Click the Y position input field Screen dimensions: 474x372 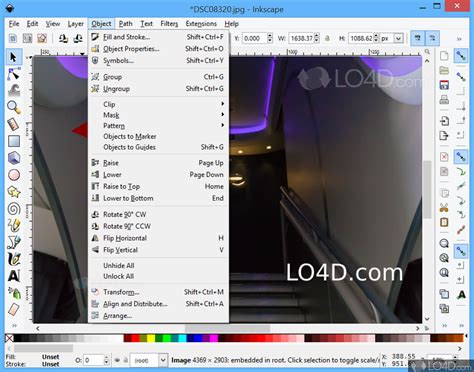254,38
